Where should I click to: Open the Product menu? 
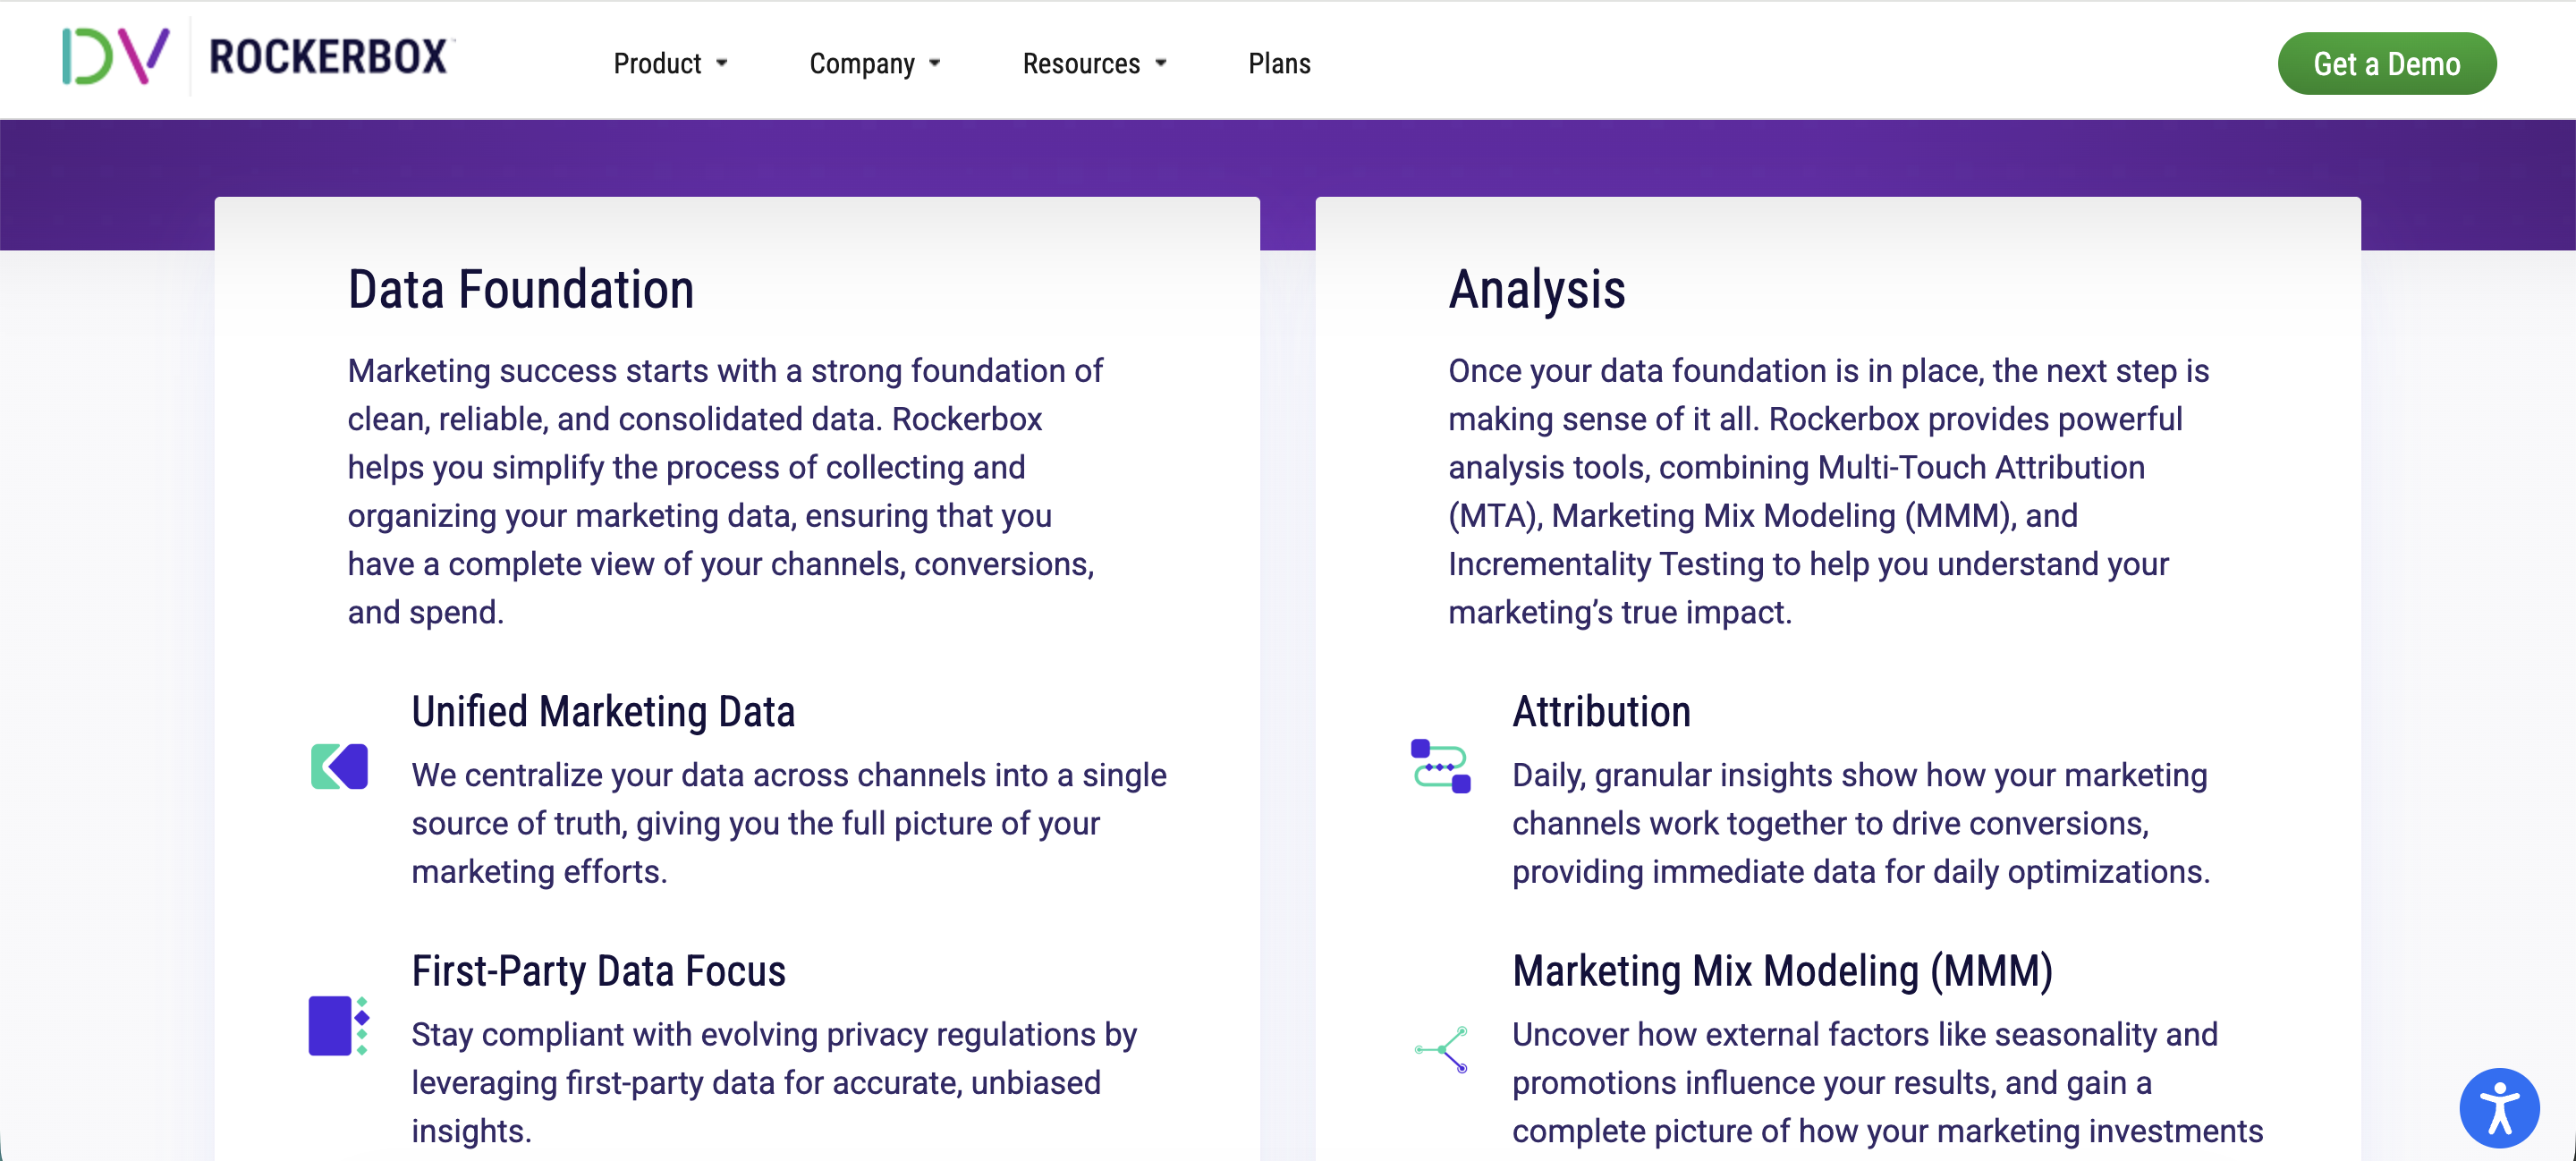point(670,63)
